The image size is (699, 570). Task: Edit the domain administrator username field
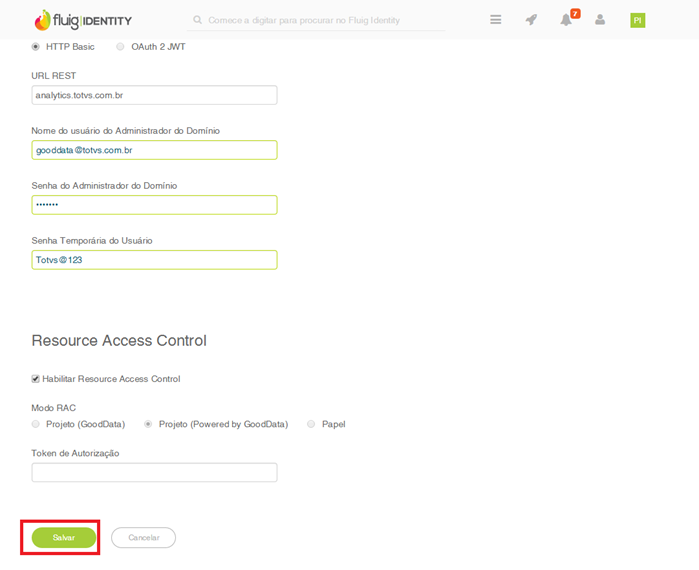[154, 150]
